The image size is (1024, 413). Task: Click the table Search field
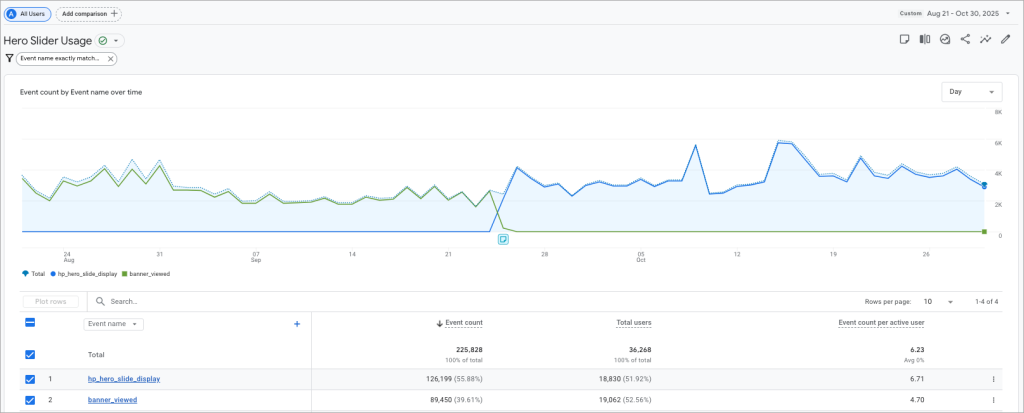(x=200, y=301)
